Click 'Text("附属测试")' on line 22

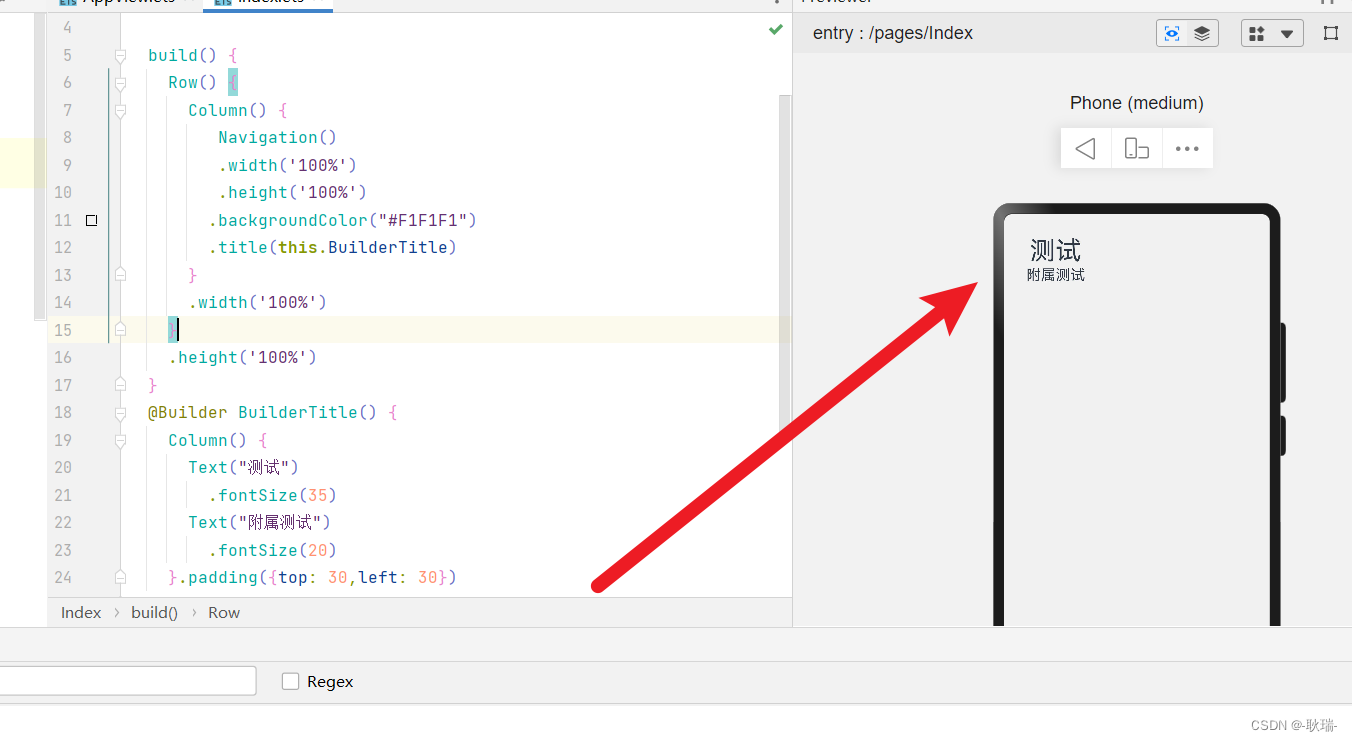[x=259, y=522]
